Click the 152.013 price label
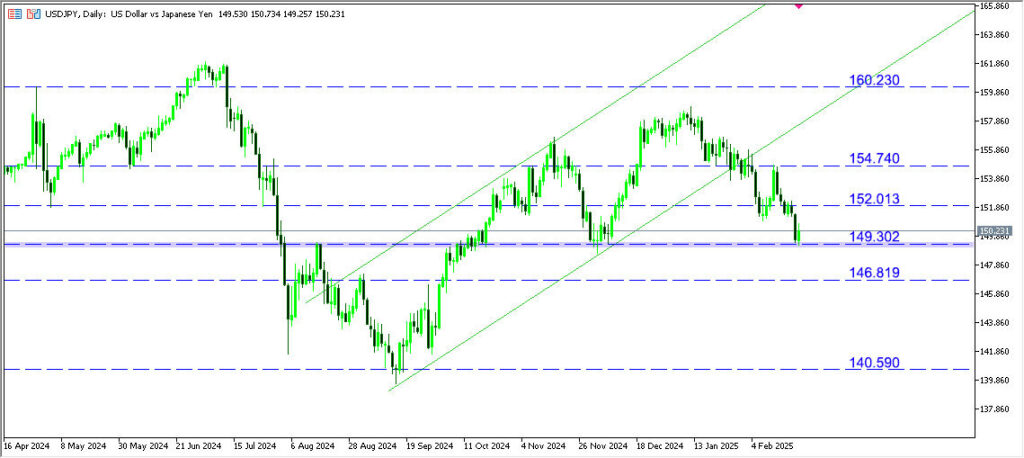Screen dimensions: 1024x458 pos(876,198)
